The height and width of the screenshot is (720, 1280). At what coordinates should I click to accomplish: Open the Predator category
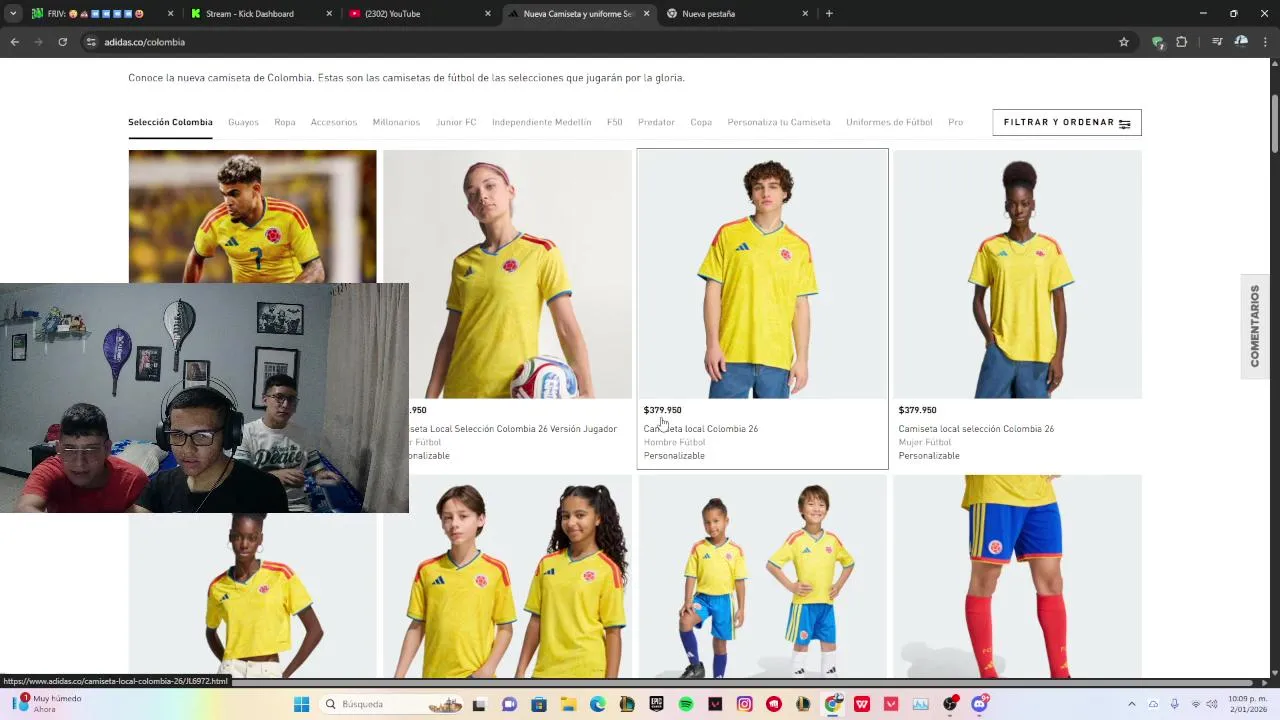coord(656,122)
